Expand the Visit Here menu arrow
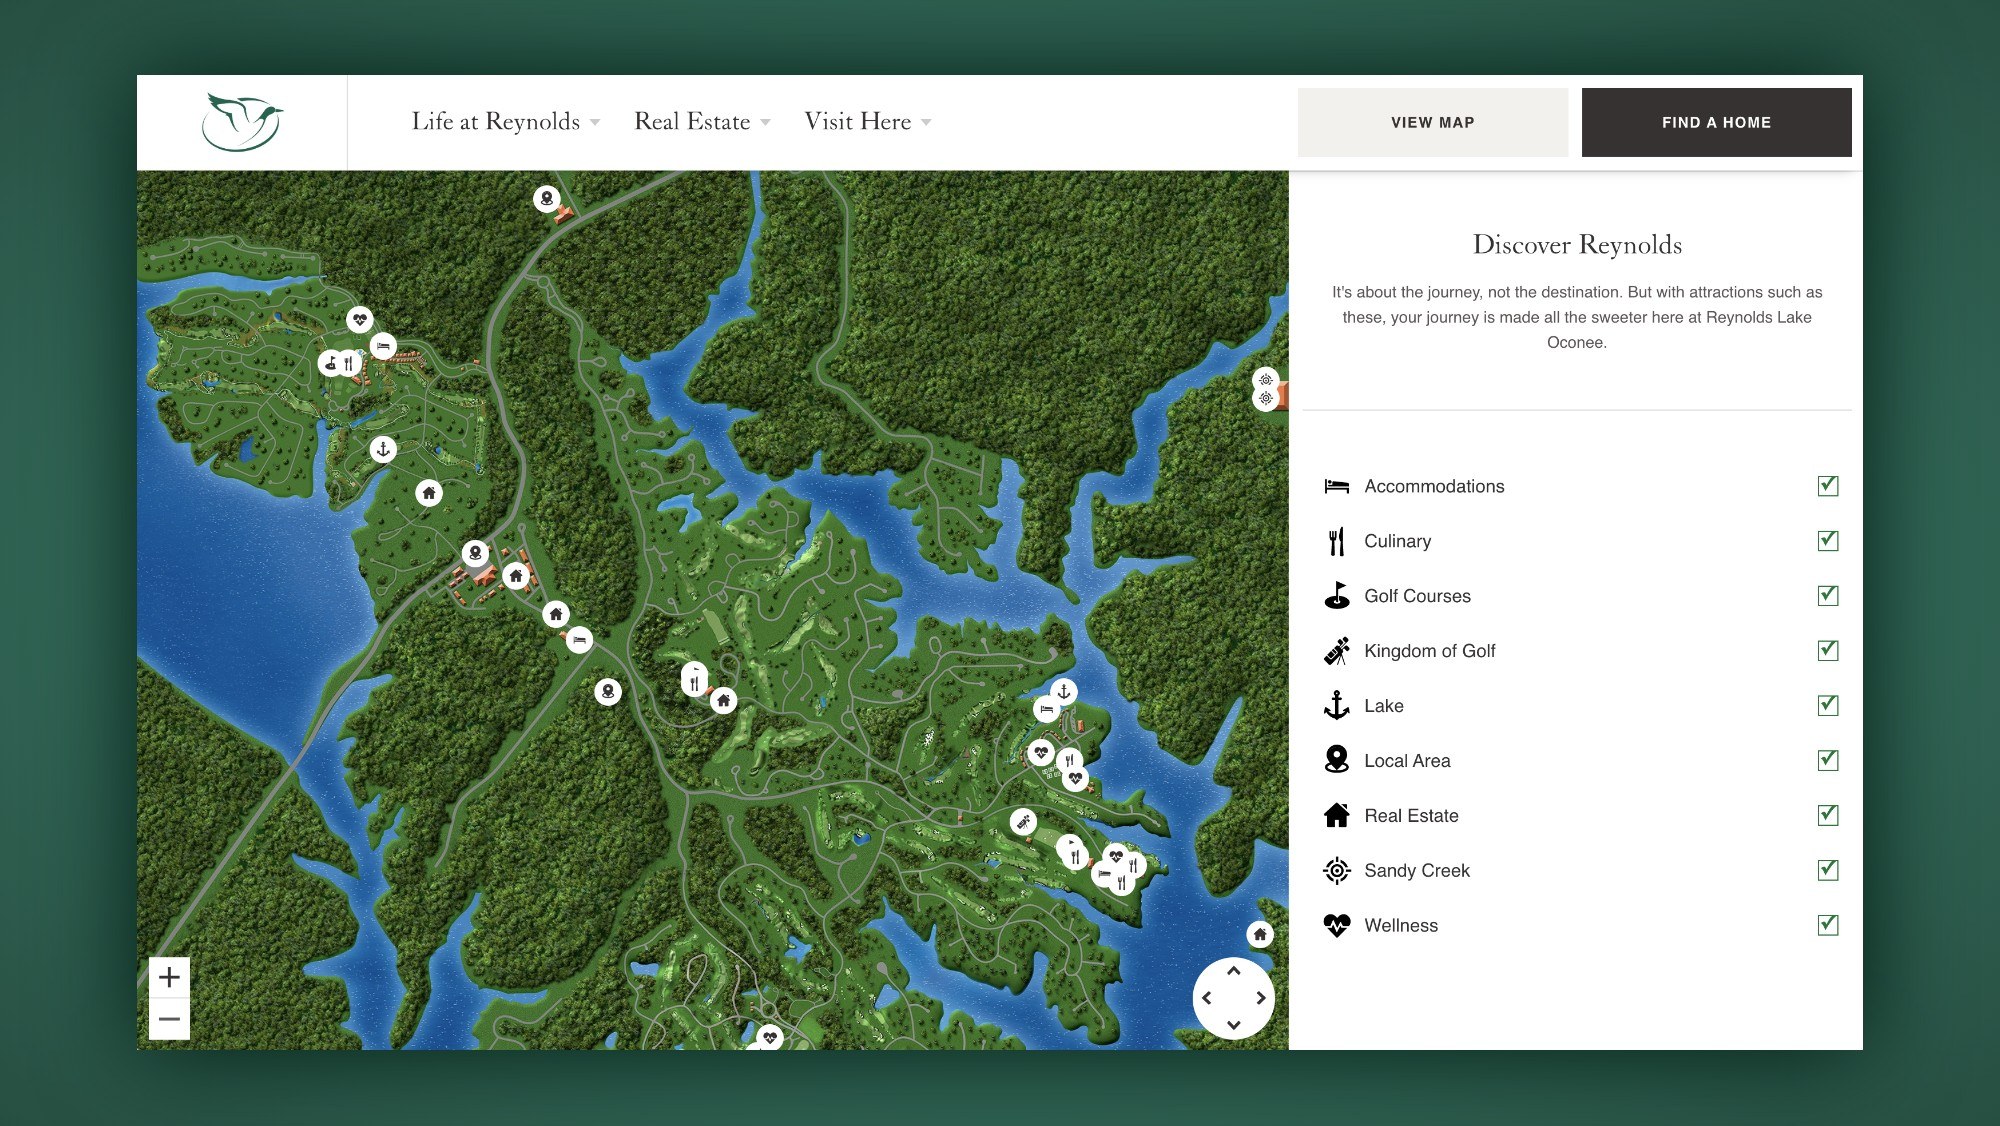 [x=926, y=122]
